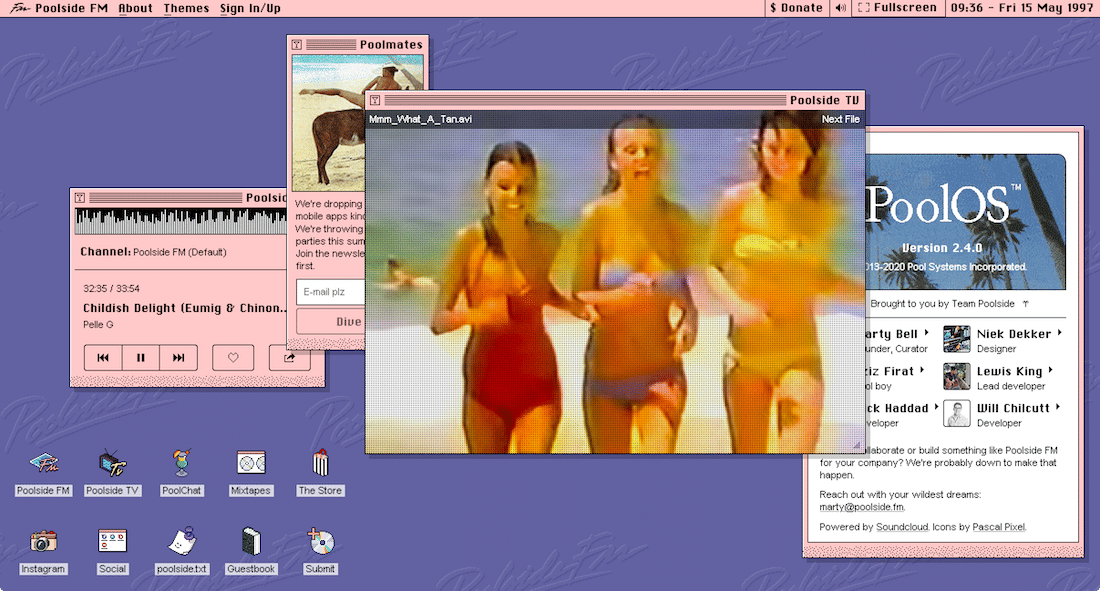Click the track title Childish Delight
This screenshot has width=1100, height=591.
tap(185, 308)
